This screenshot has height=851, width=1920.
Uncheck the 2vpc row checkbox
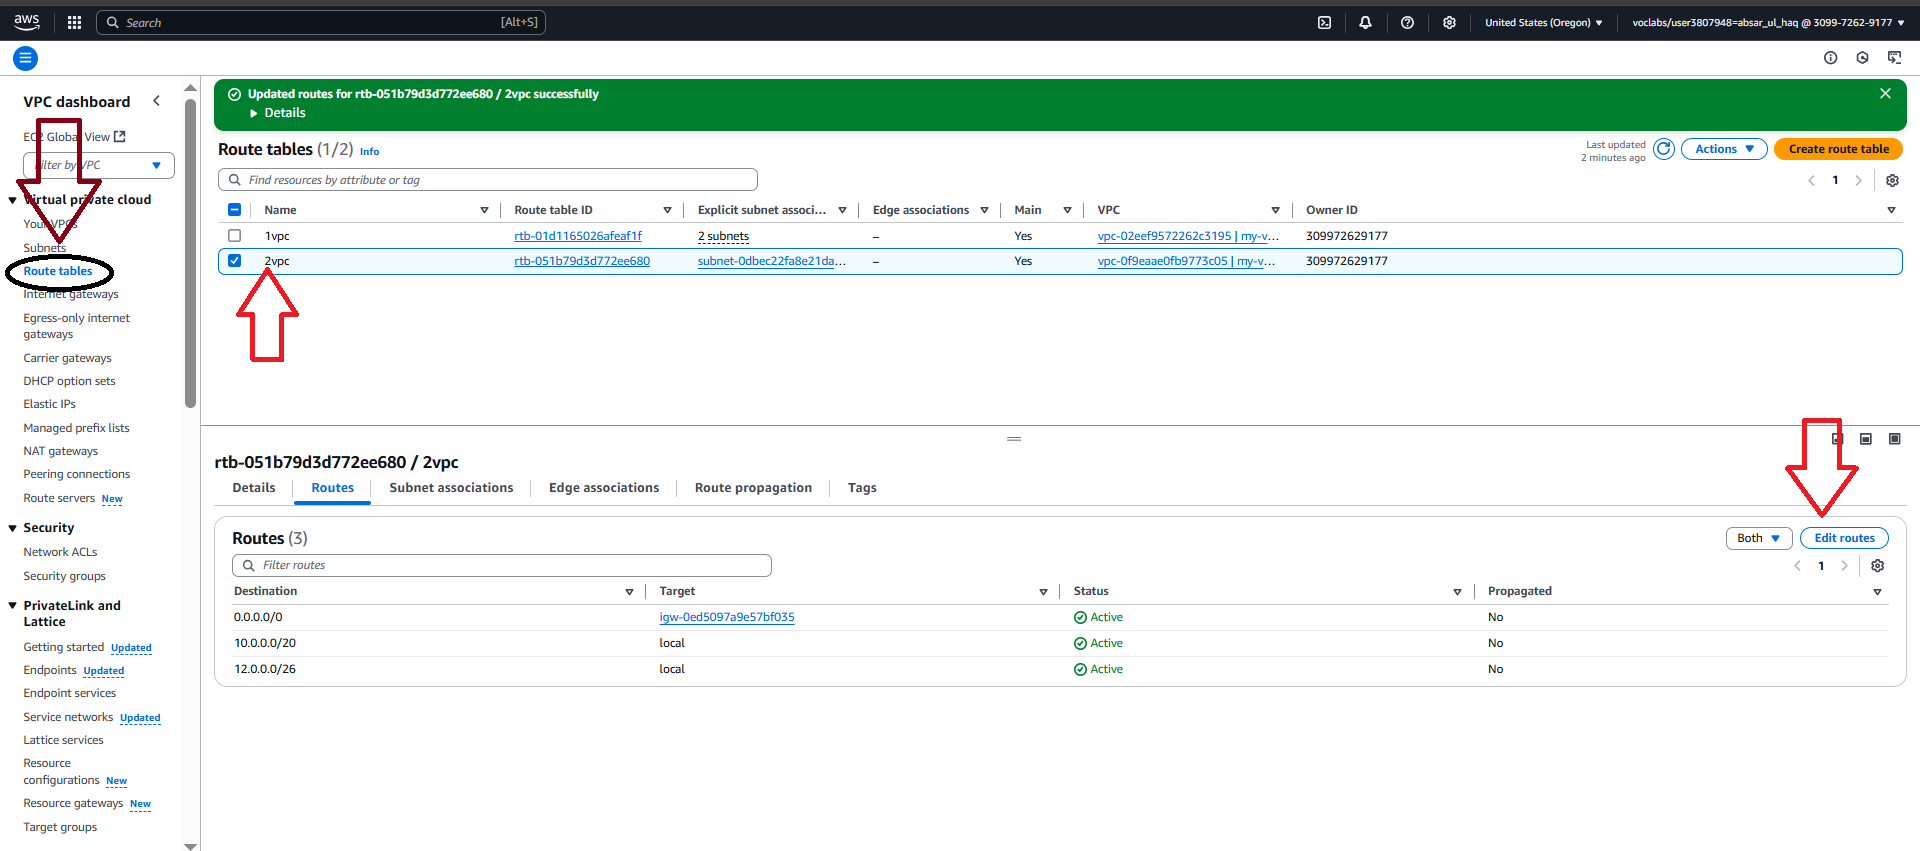tap(235, 261)
